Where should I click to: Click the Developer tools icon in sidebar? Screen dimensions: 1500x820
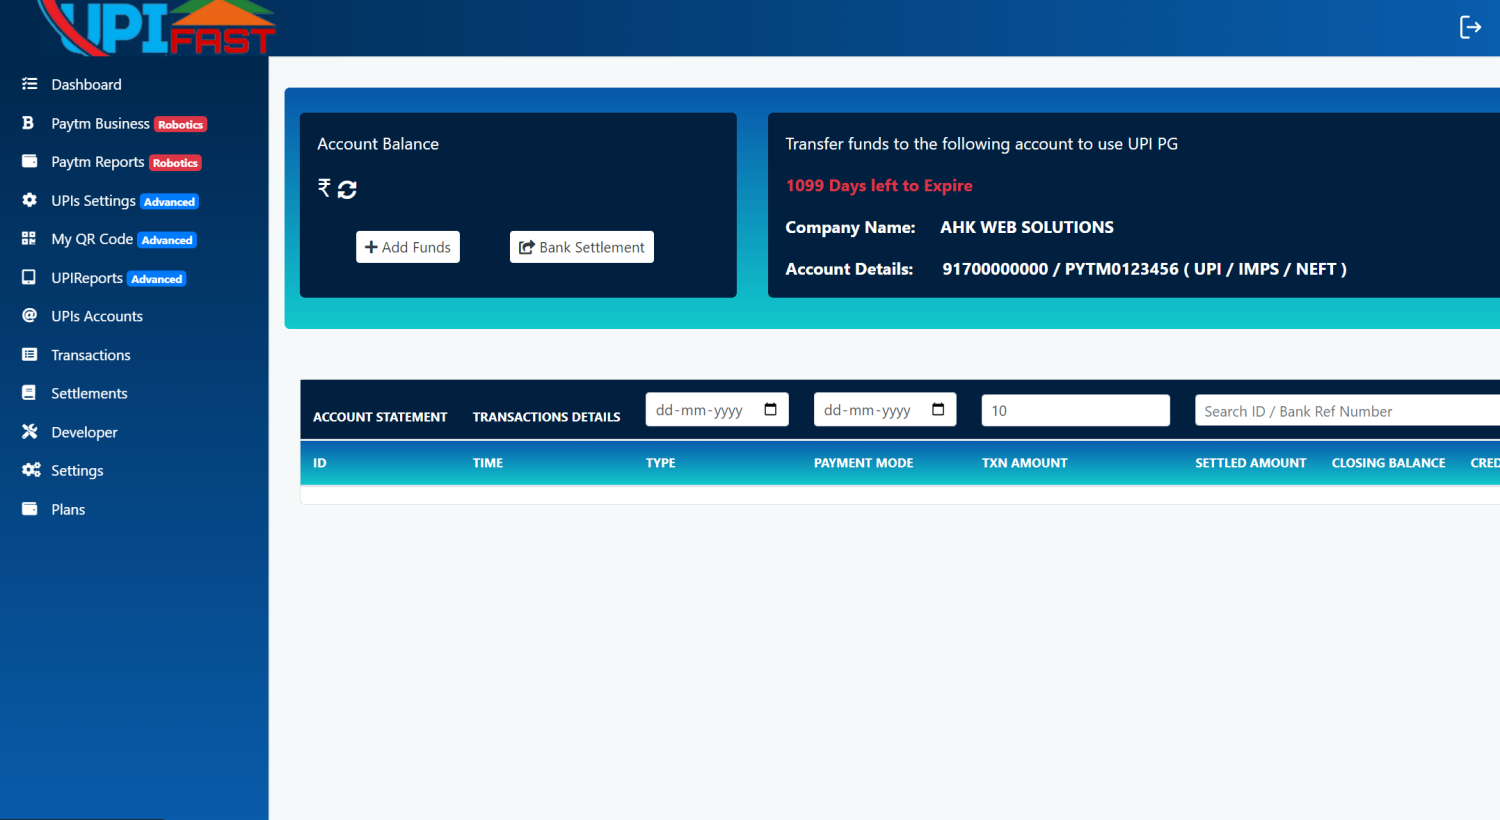tap(29, 432)
